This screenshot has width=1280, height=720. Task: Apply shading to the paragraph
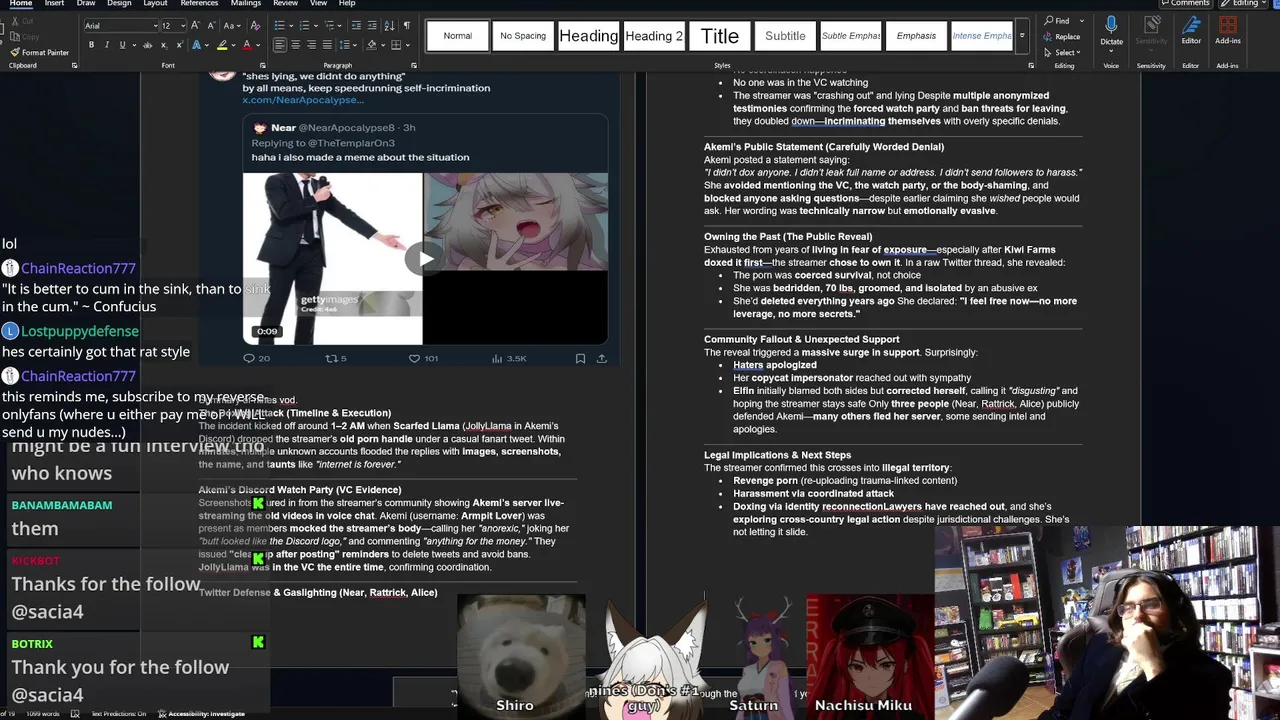[x=372, y=45]
